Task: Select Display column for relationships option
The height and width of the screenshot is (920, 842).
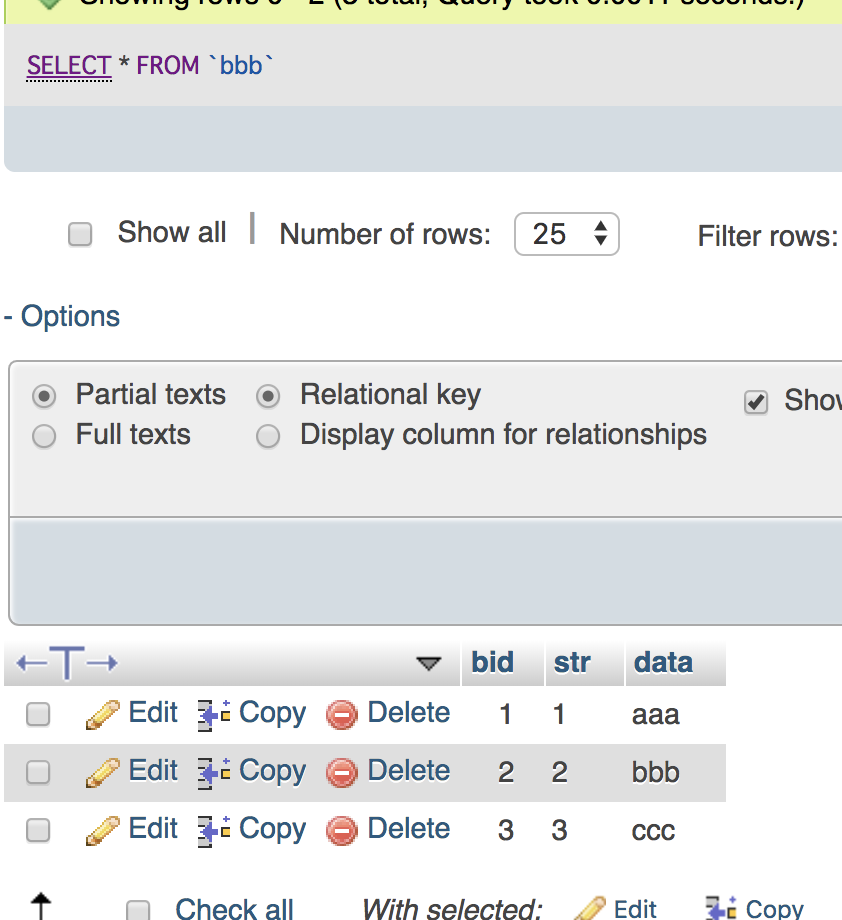Action: (268, 436)
